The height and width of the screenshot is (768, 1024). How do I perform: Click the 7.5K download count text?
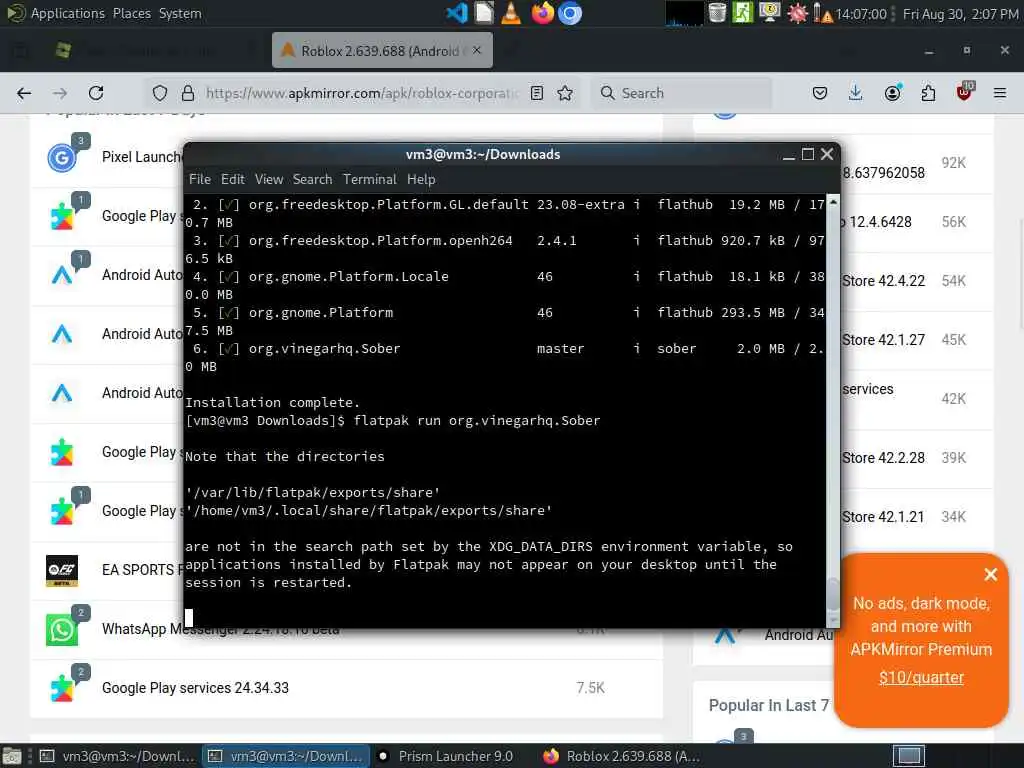tap(590, 688)
